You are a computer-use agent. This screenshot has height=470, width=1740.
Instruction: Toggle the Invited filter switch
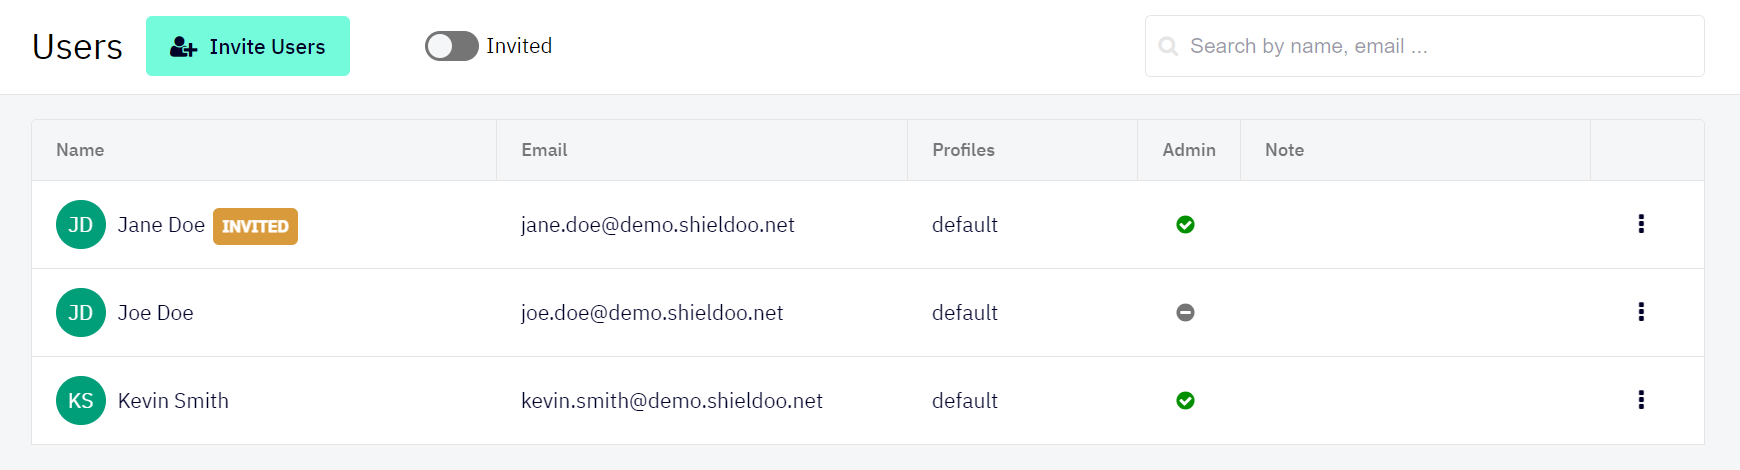coord(452,46)
